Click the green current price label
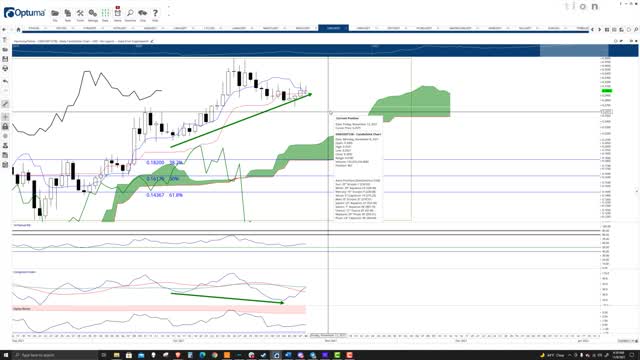640x360 pixels. (x=607, y=91)
